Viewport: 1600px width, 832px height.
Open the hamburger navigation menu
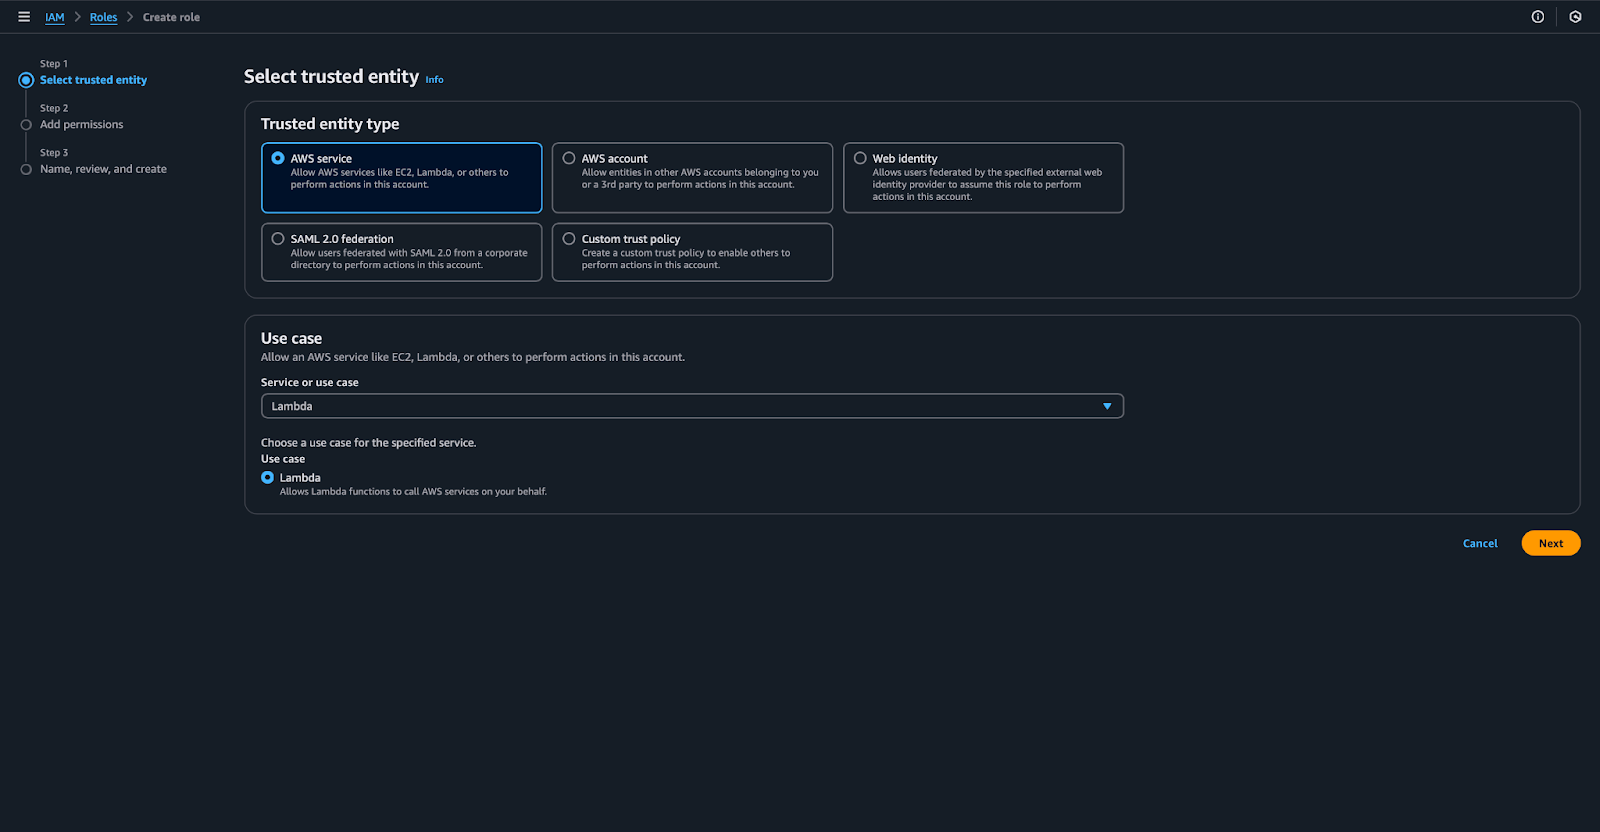point(24,17)
